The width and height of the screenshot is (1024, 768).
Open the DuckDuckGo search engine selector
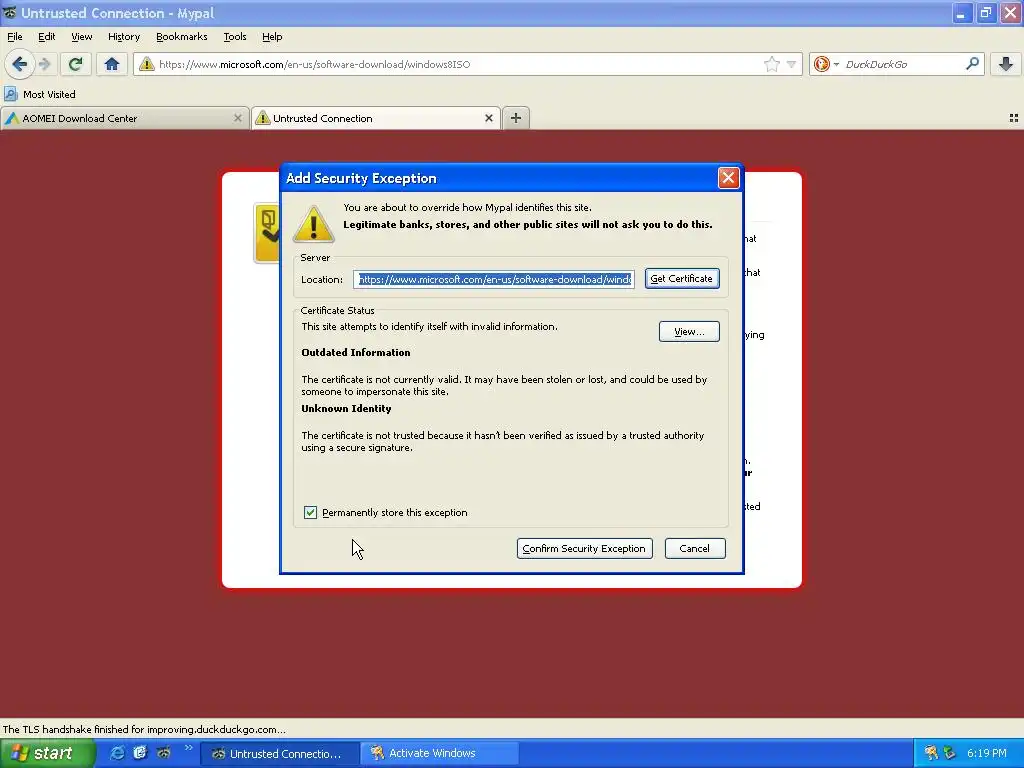click(826, 64)
